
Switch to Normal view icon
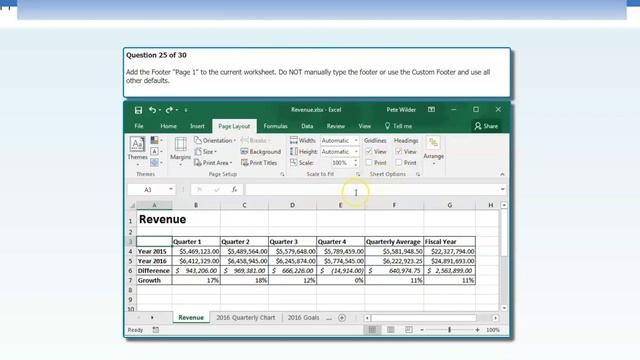tap(372, 330)
